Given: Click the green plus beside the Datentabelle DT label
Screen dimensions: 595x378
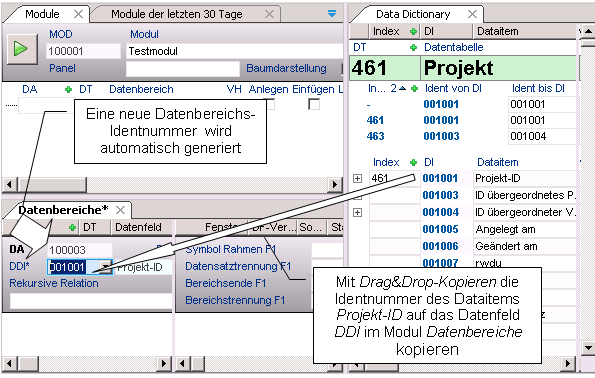Looking at the screenshot, I should (414, 47).
